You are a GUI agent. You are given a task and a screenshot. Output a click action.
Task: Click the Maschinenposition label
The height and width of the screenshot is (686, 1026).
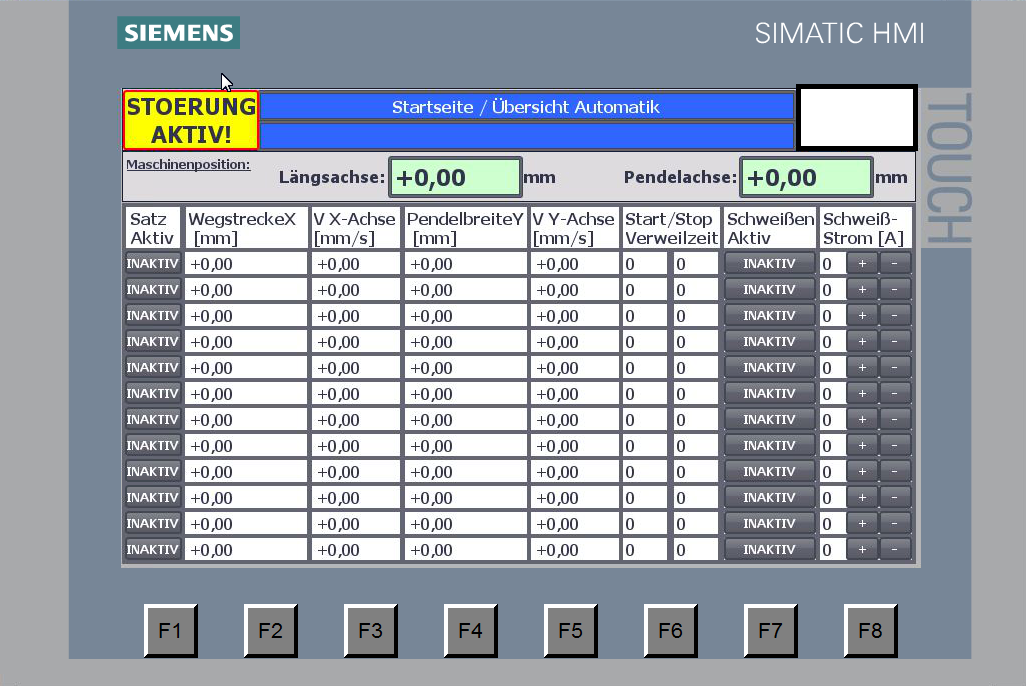click(188, 164)
